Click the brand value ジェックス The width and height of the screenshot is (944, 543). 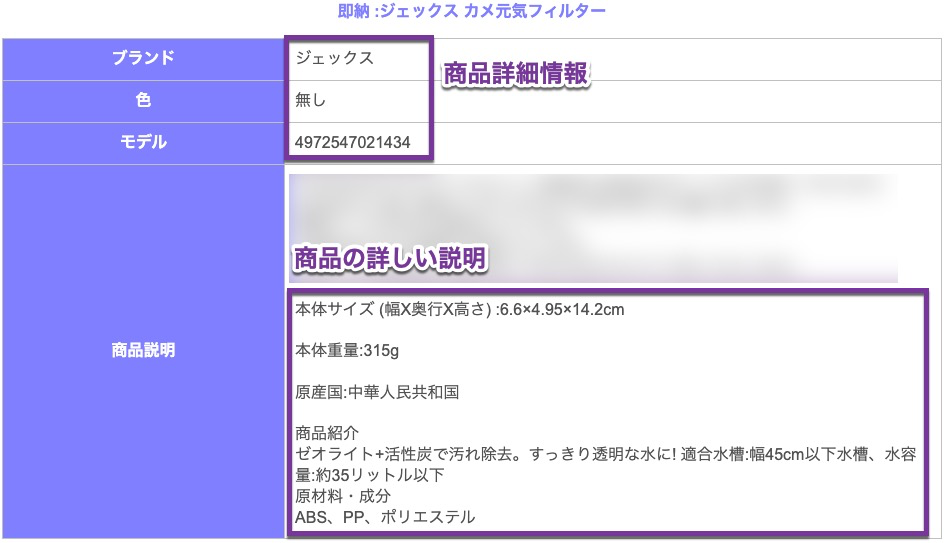[x=335, y=58]
